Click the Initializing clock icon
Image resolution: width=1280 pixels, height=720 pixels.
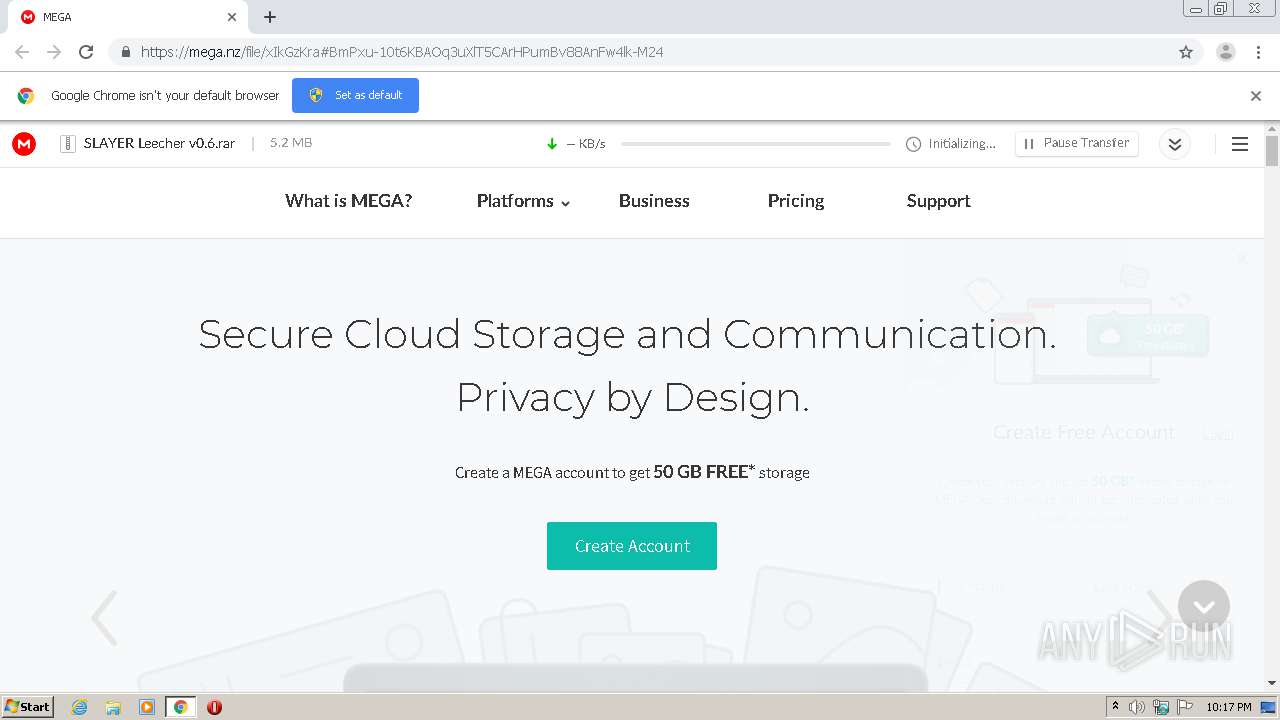tap(913, 144)
